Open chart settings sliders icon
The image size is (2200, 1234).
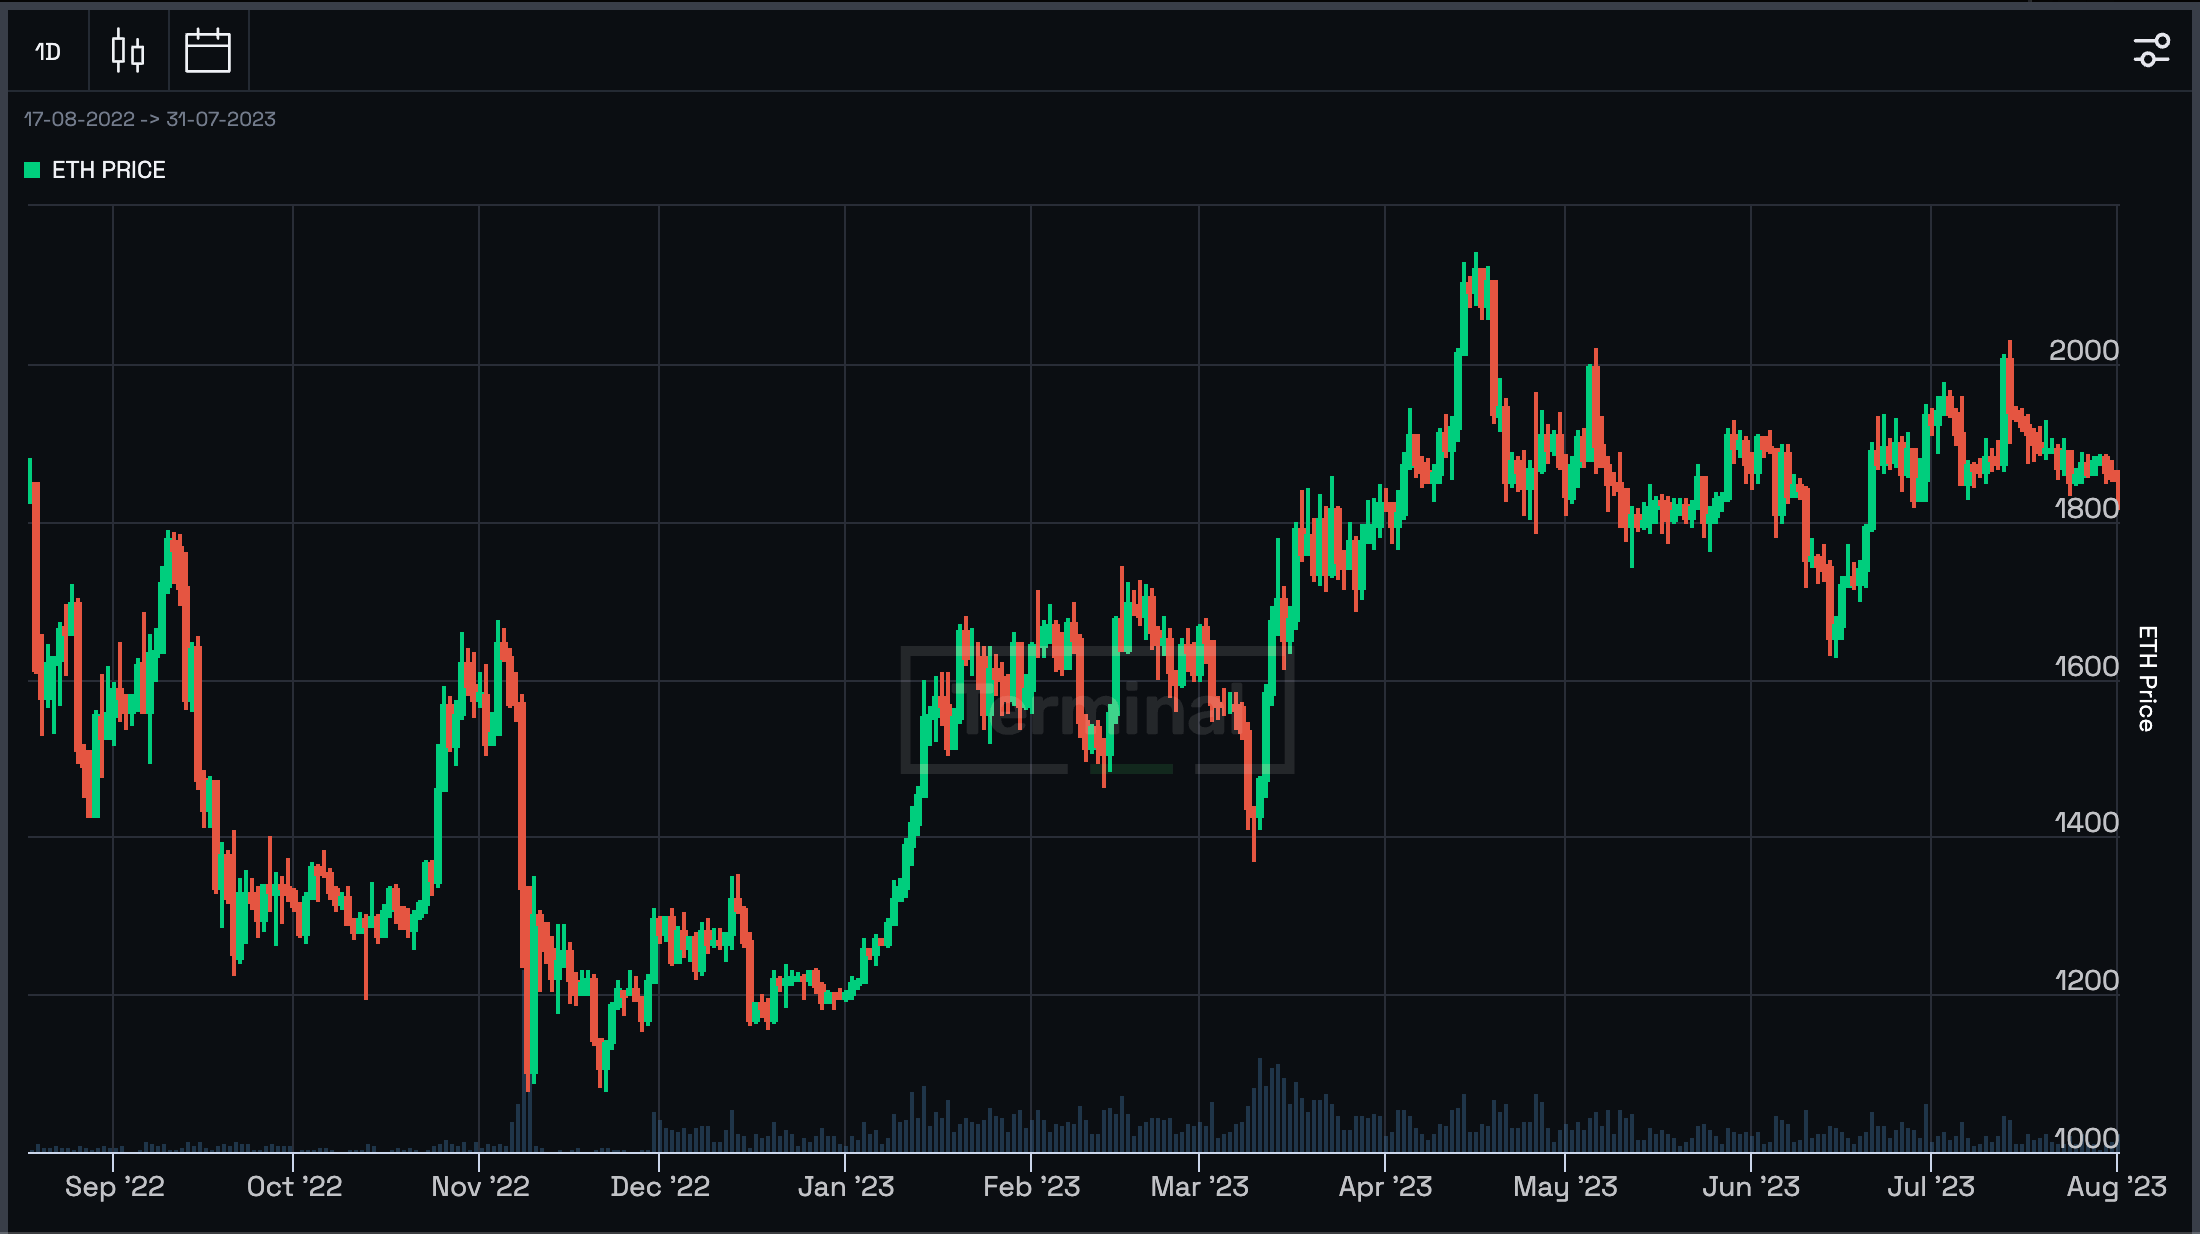(x=2151, y=51)
